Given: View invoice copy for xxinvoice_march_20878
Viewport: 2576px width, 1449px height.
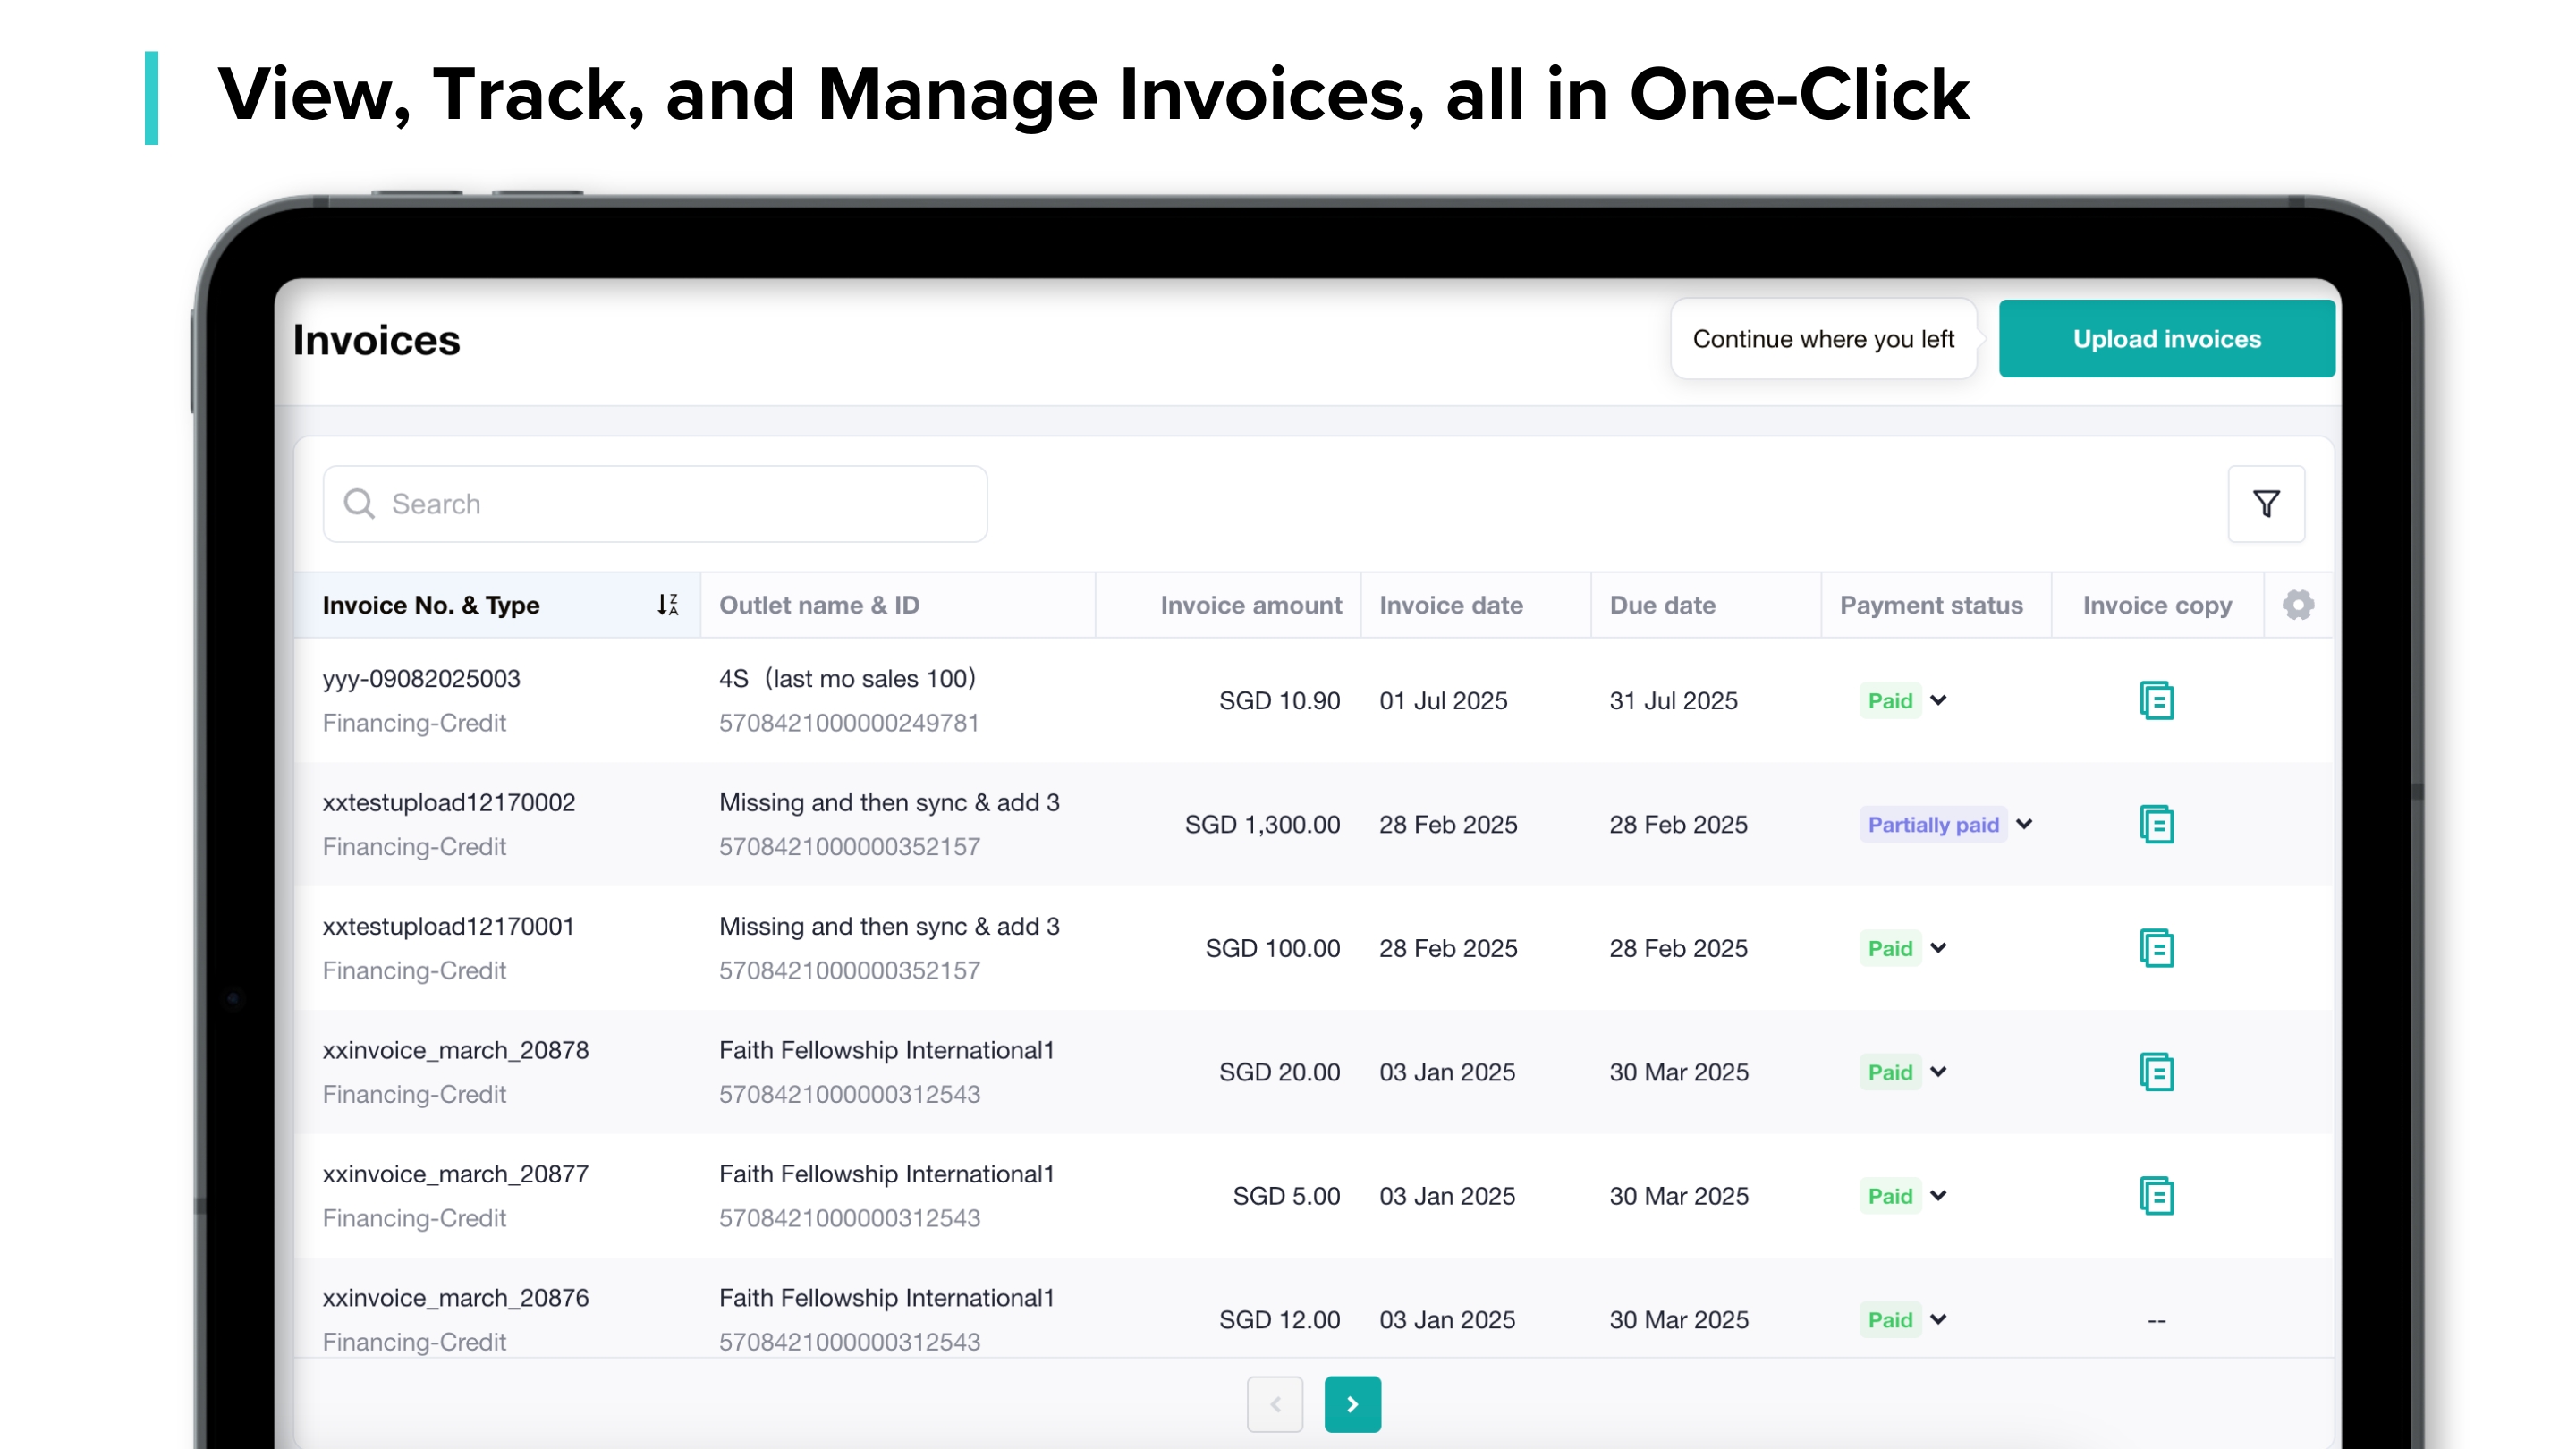Looking at the screenshot, I should [2156, 1073].
